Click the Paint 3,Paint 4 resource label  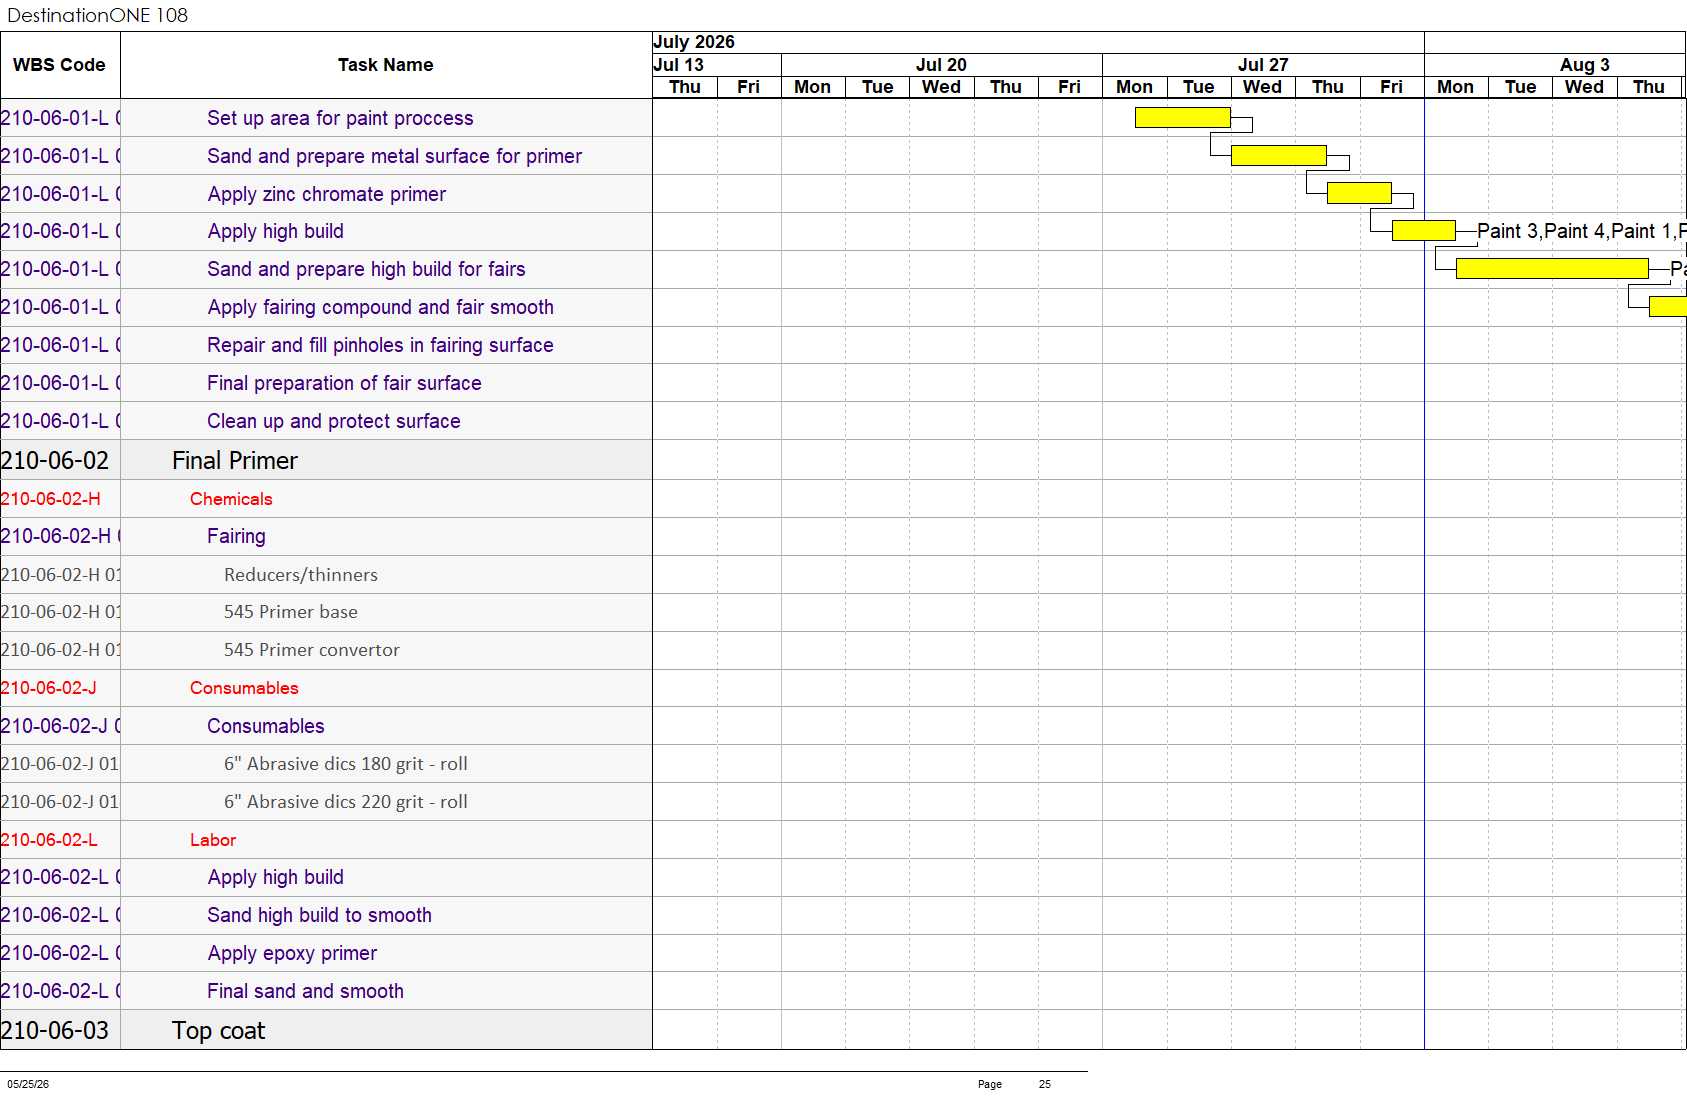coord(1541,231)
